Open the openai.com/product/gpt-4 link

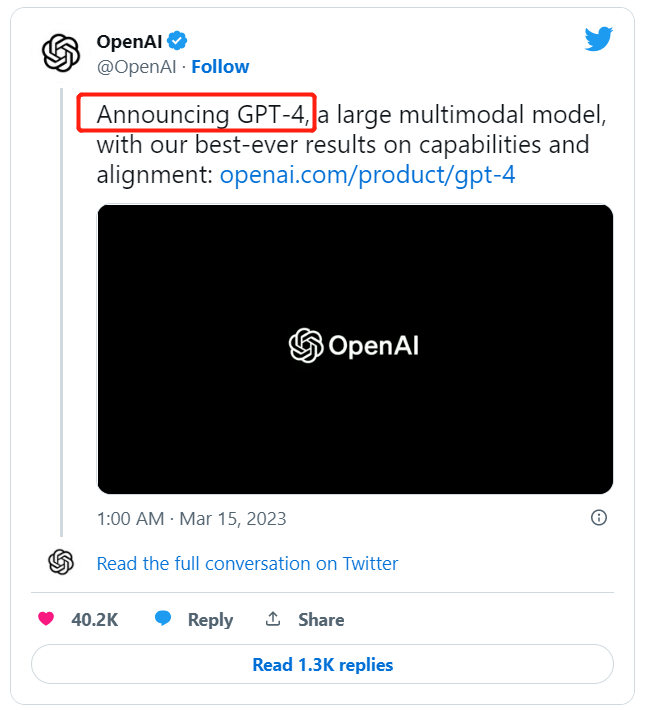367,175
